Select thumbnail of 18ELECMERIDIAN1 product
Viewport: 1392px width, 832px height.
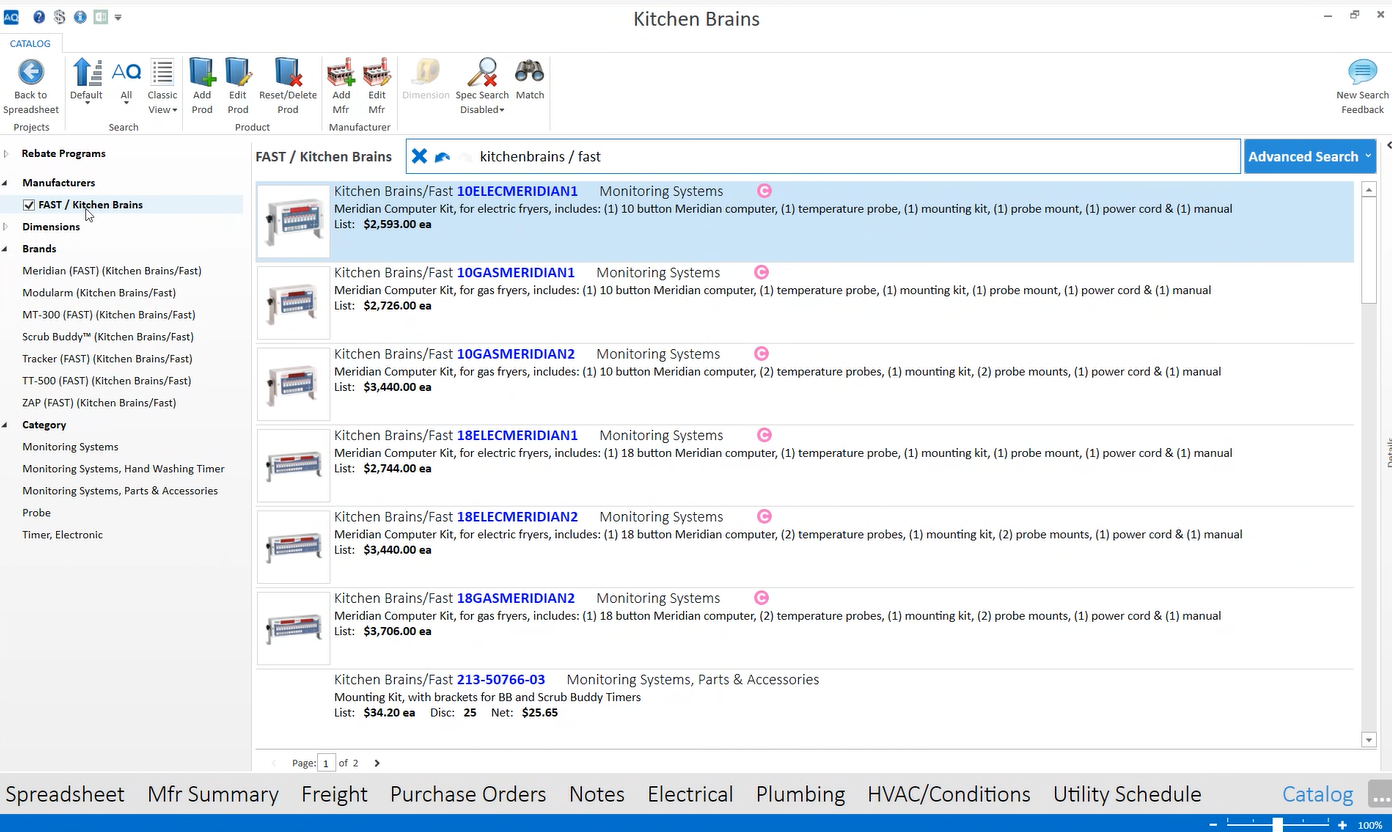(293, 466)
